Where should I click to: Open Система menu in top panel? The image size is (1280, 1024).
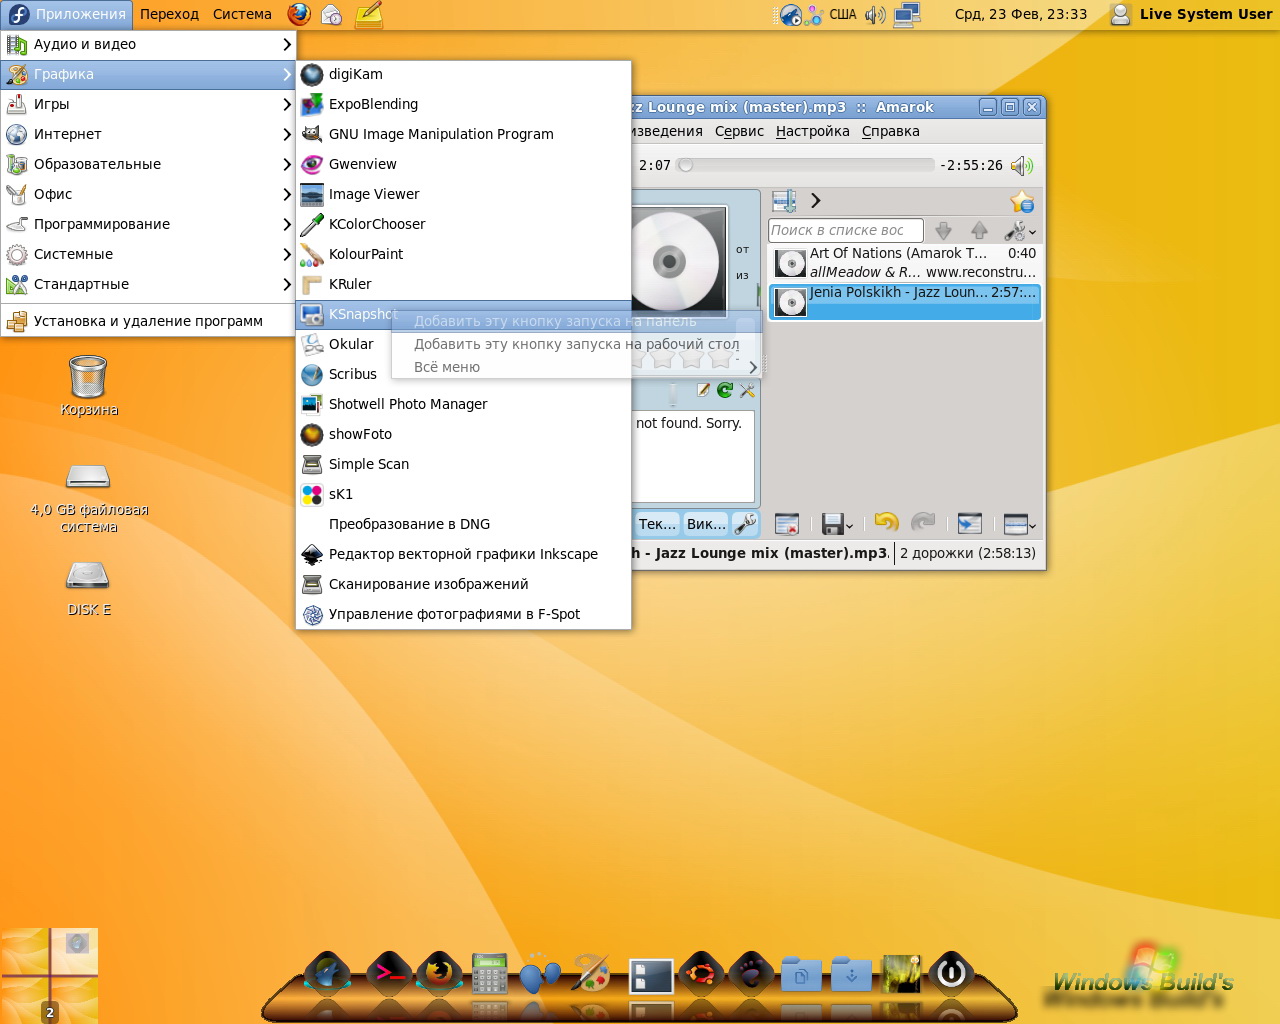[x=242, y=14]
